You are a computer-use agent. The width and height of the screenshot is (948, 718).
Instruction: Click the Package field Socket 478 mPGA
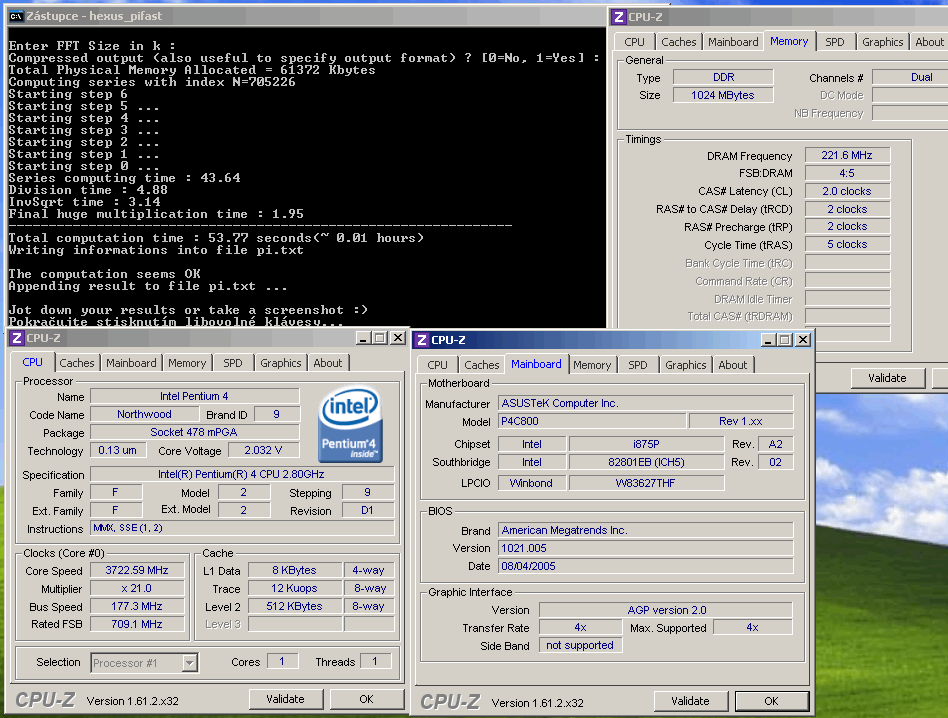194,432
